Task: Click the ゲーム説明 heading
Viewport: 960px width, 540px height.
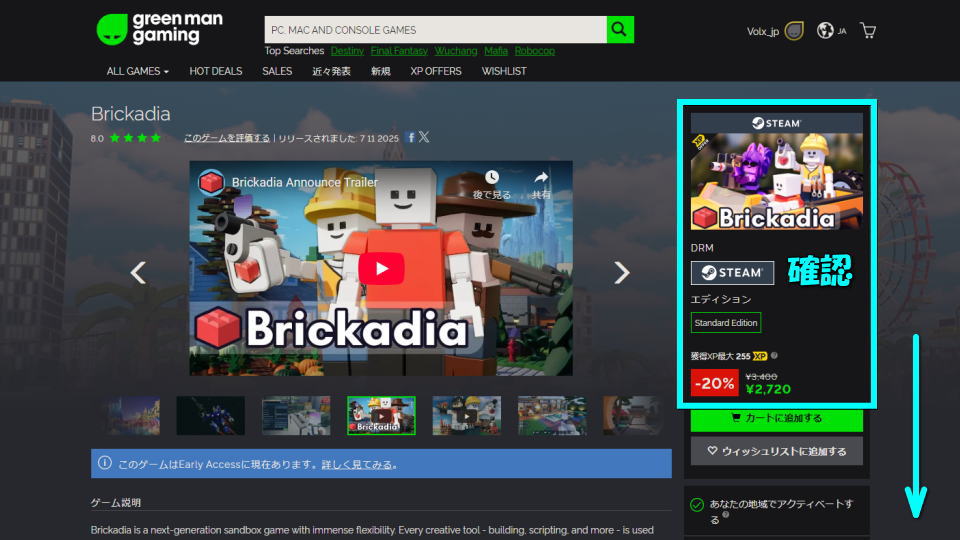Action: [x=116, y=503]
